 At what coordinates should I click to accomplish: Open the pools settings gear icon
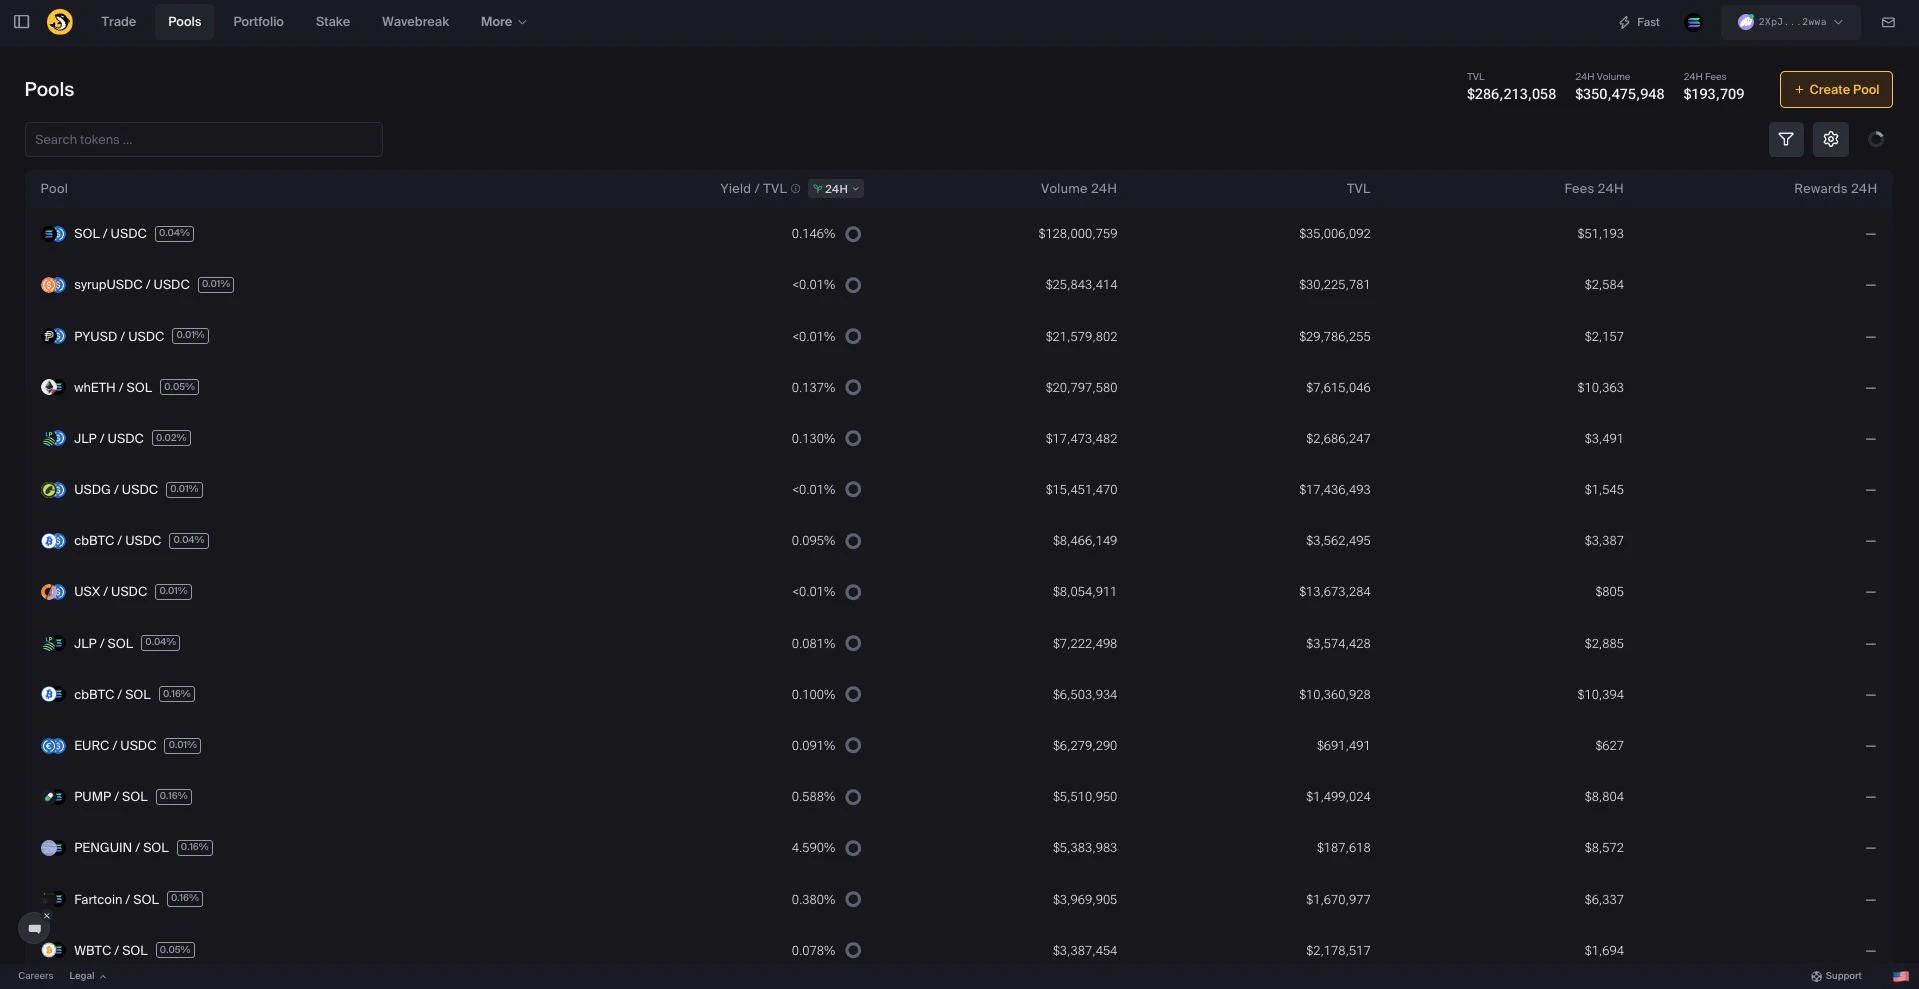[x=1831, y=139]
